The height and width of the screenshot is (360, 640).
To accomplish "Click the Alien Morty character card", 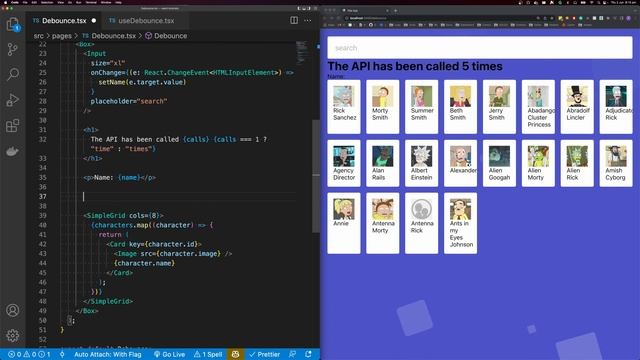I will tap(538, 163).
